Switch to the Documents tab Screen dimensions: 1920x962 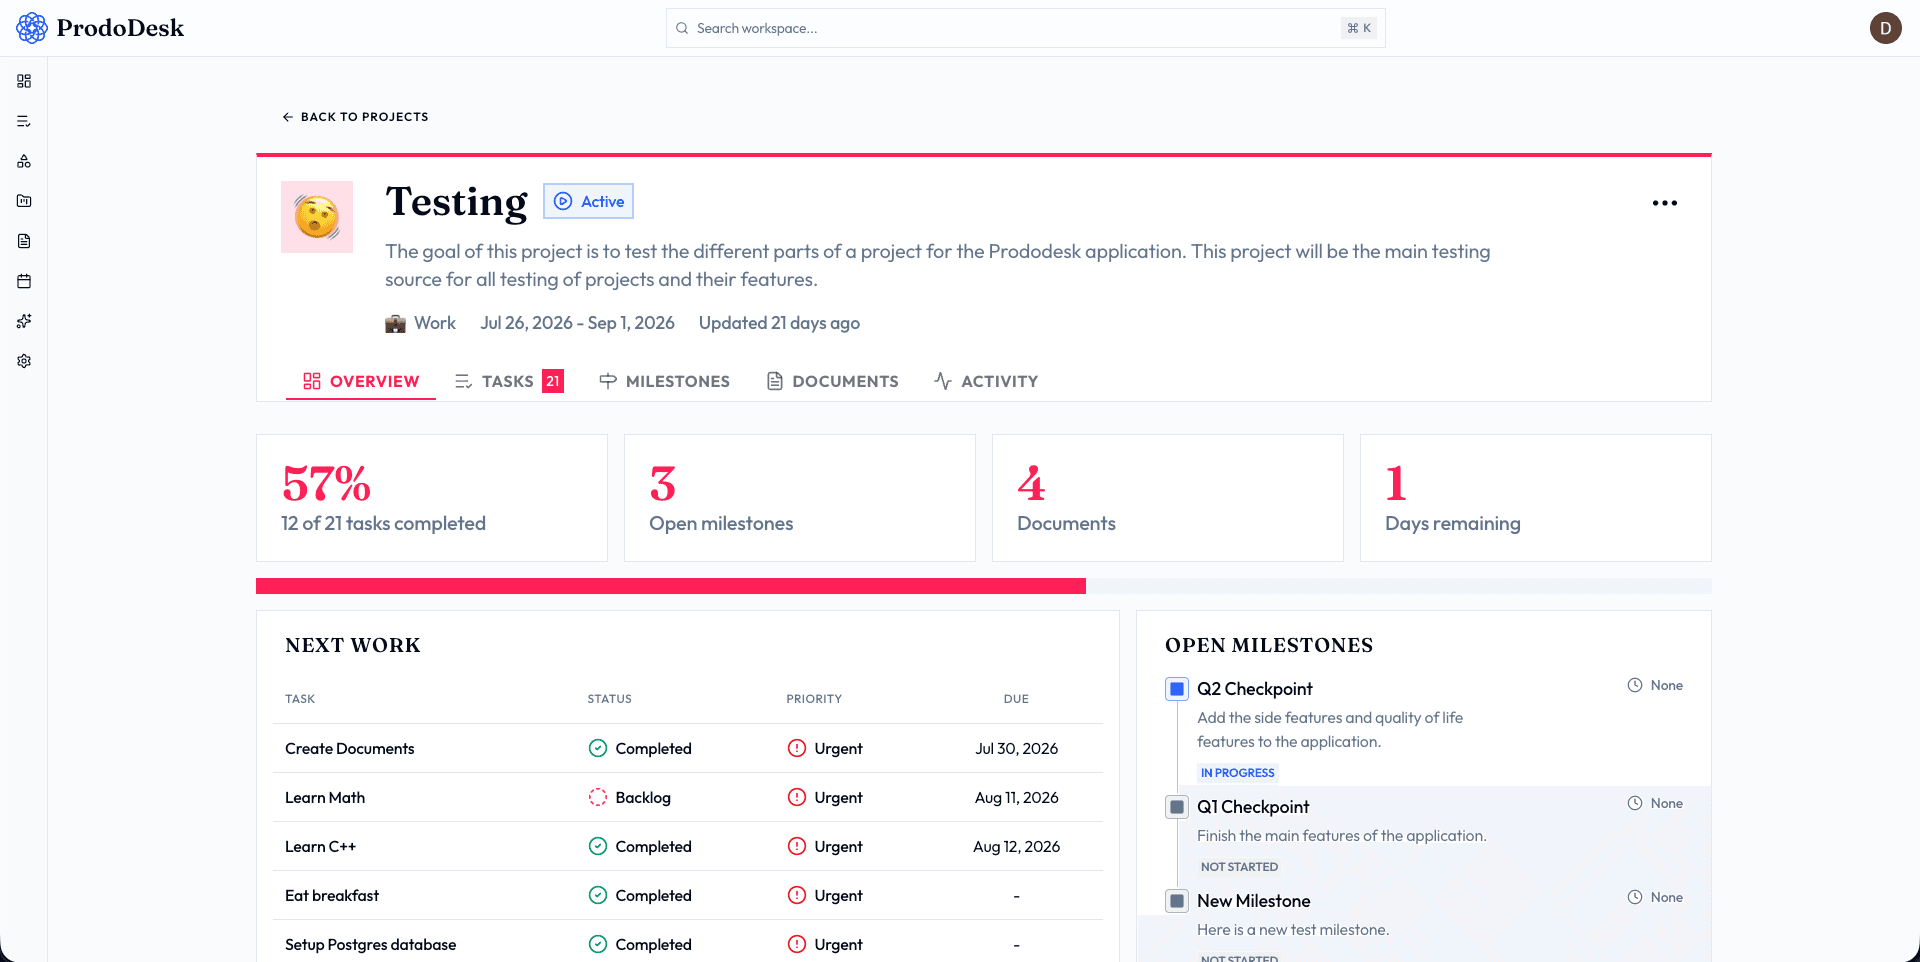[x=833, y=381]
